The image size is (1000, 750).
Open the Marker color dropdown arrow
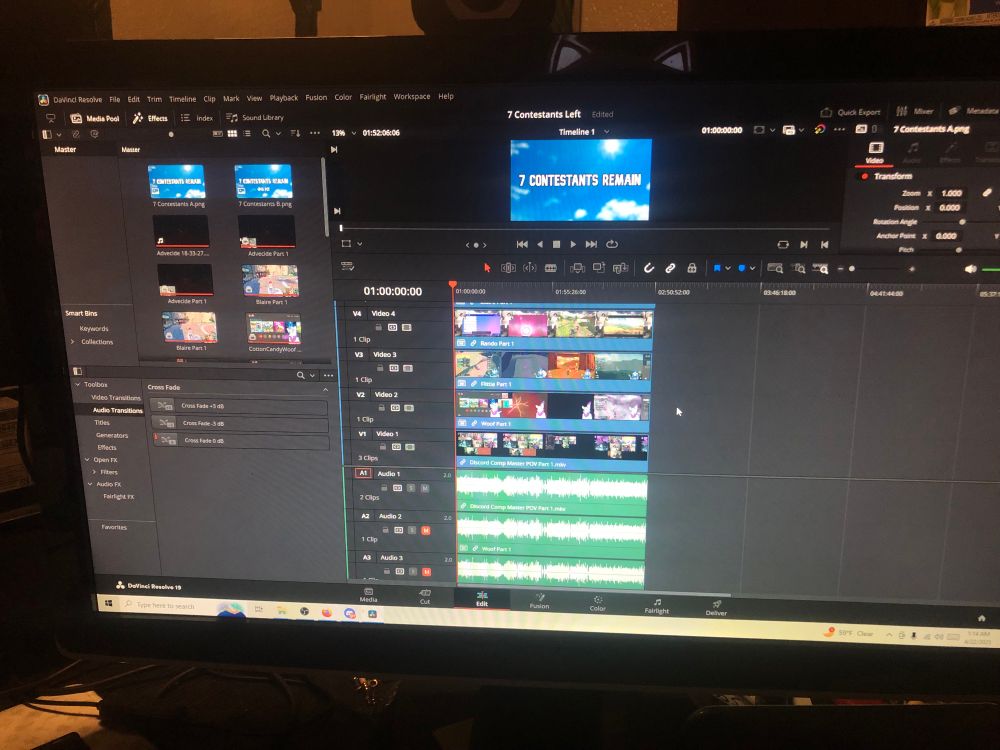[753, 268]
